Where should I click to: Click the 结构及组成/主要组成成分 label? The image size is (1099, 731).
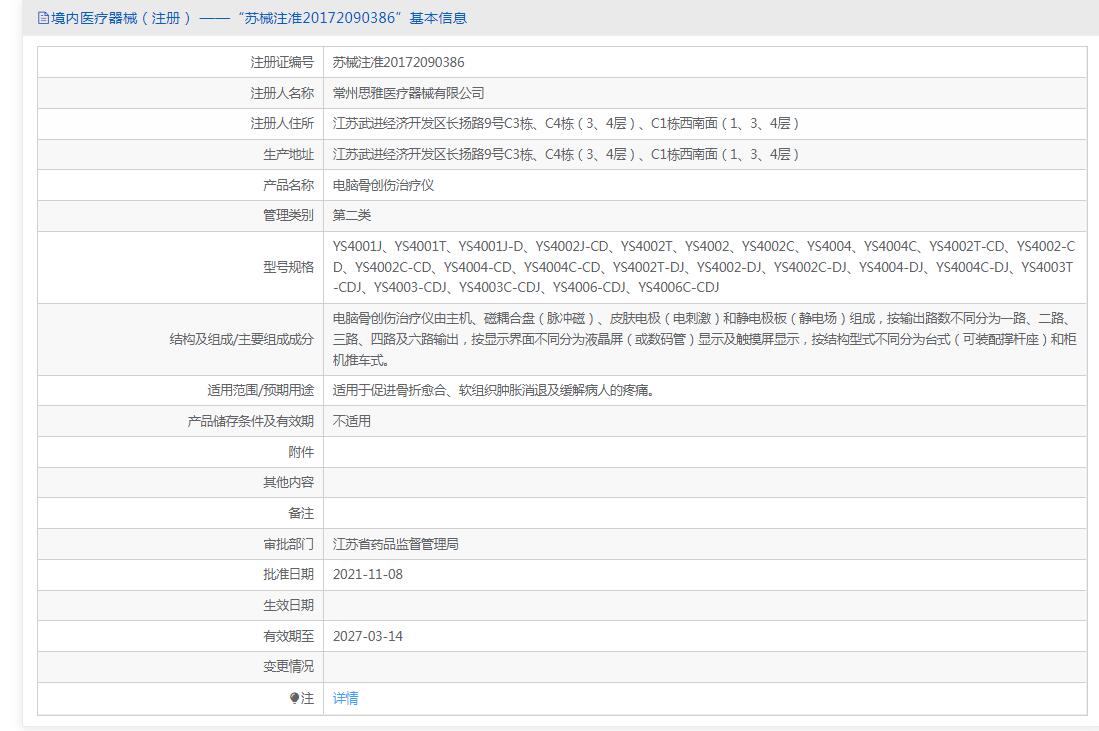coord(242,339)
